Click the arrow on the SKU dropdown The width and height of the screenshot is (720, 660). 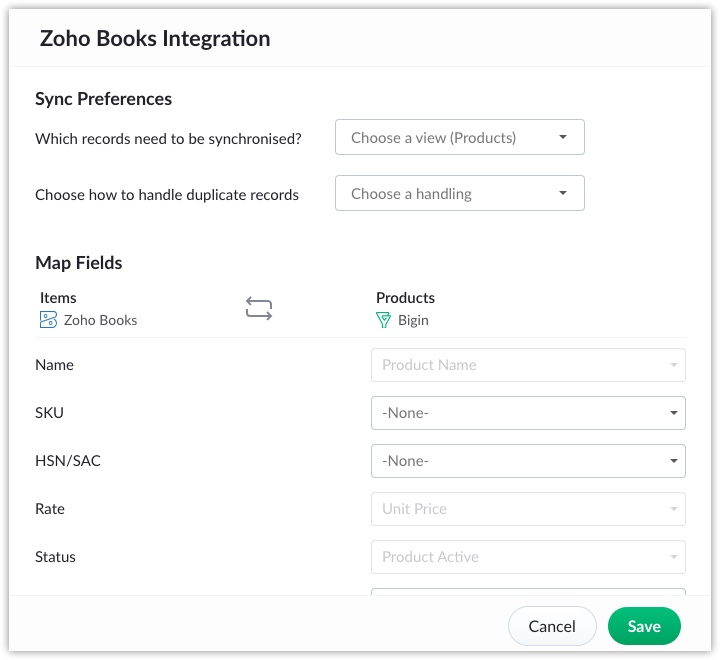[674, 413]
